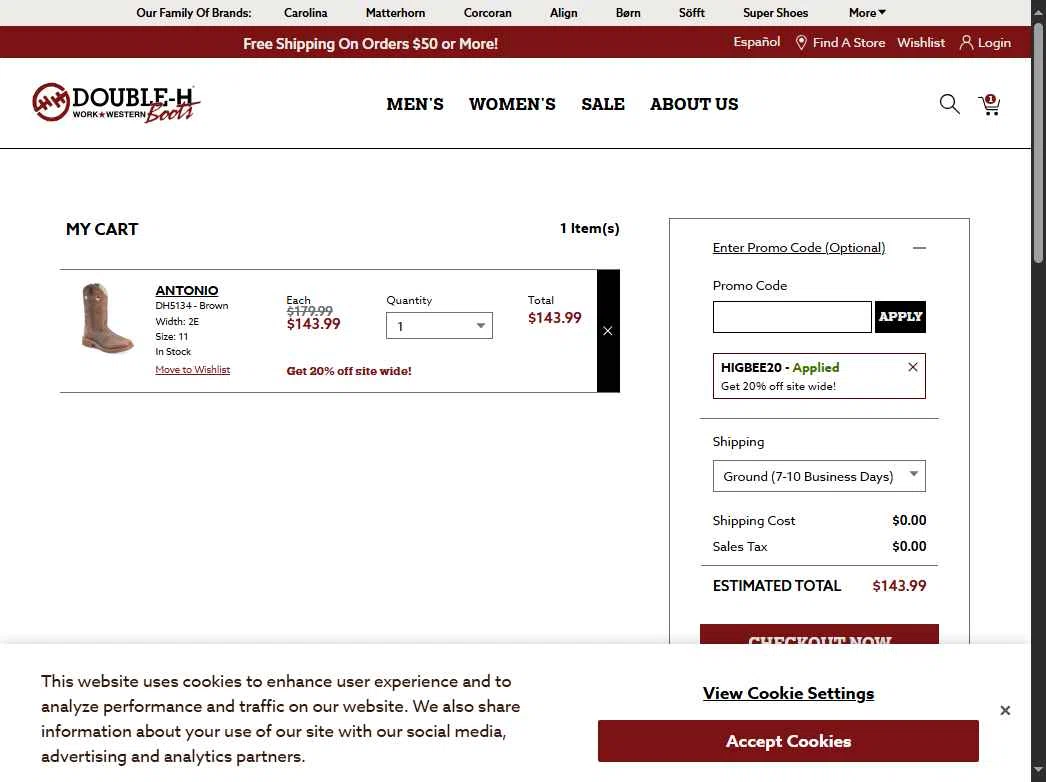Image resolution: width=1046 pixels, height=782 pixels.
Task: Click the Double-H Boots logo
Action: point(116,103)
